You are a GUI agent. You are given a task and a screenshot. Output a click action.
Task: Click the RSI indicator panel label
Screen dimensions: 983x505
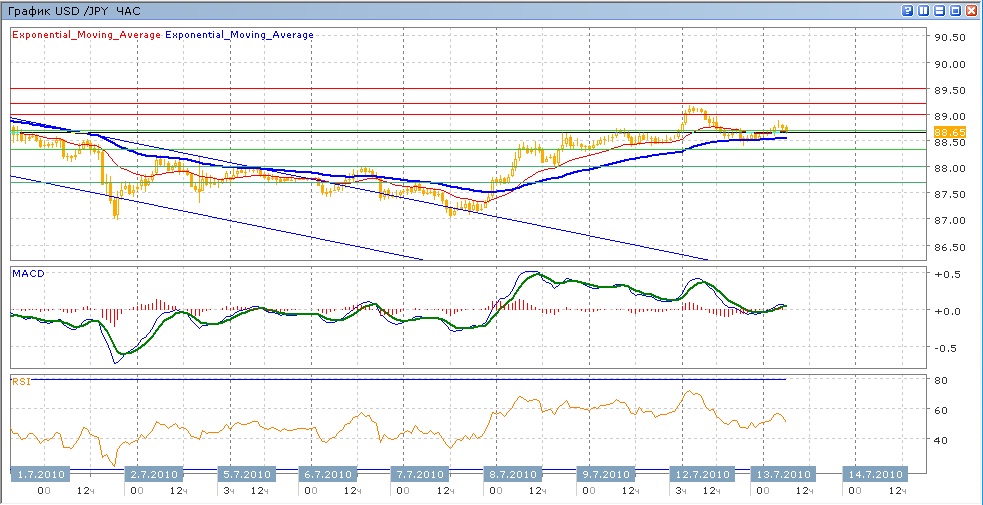click(x=21, y=380)
